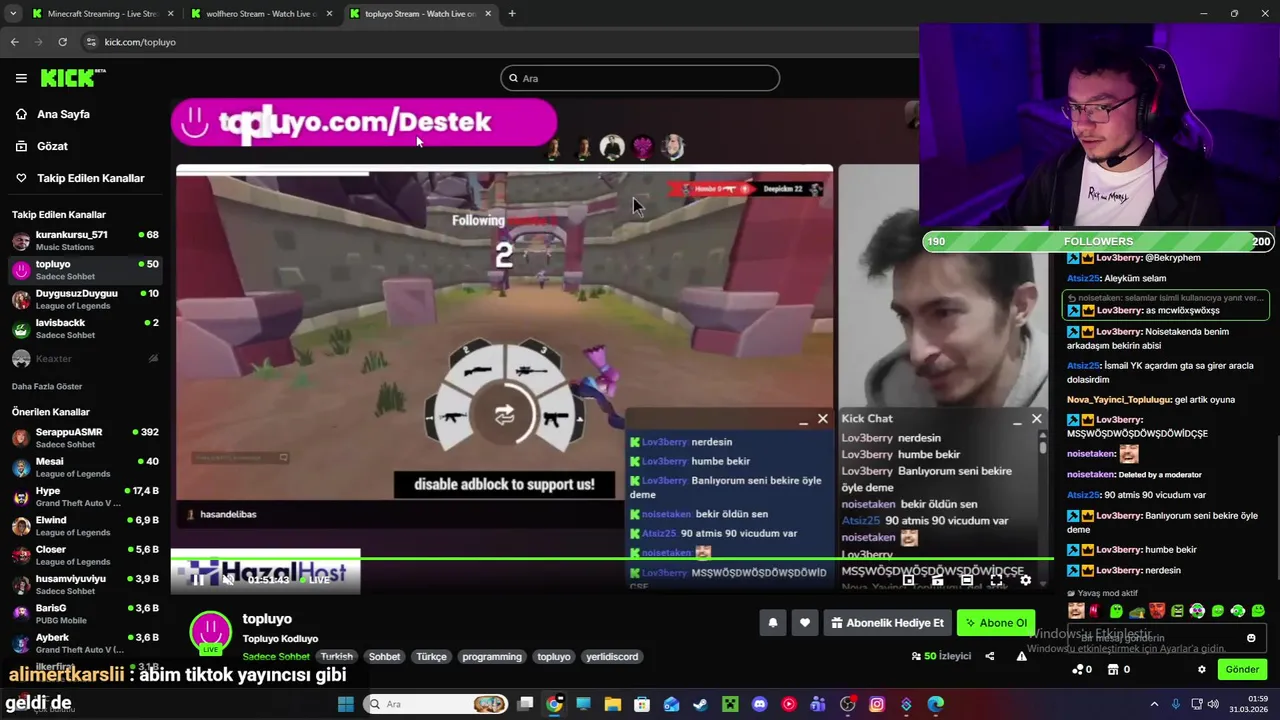Click Gönder send button
Viewport: 1280px width, 720px height.
pyautogui.click(x=1242, y=669)
